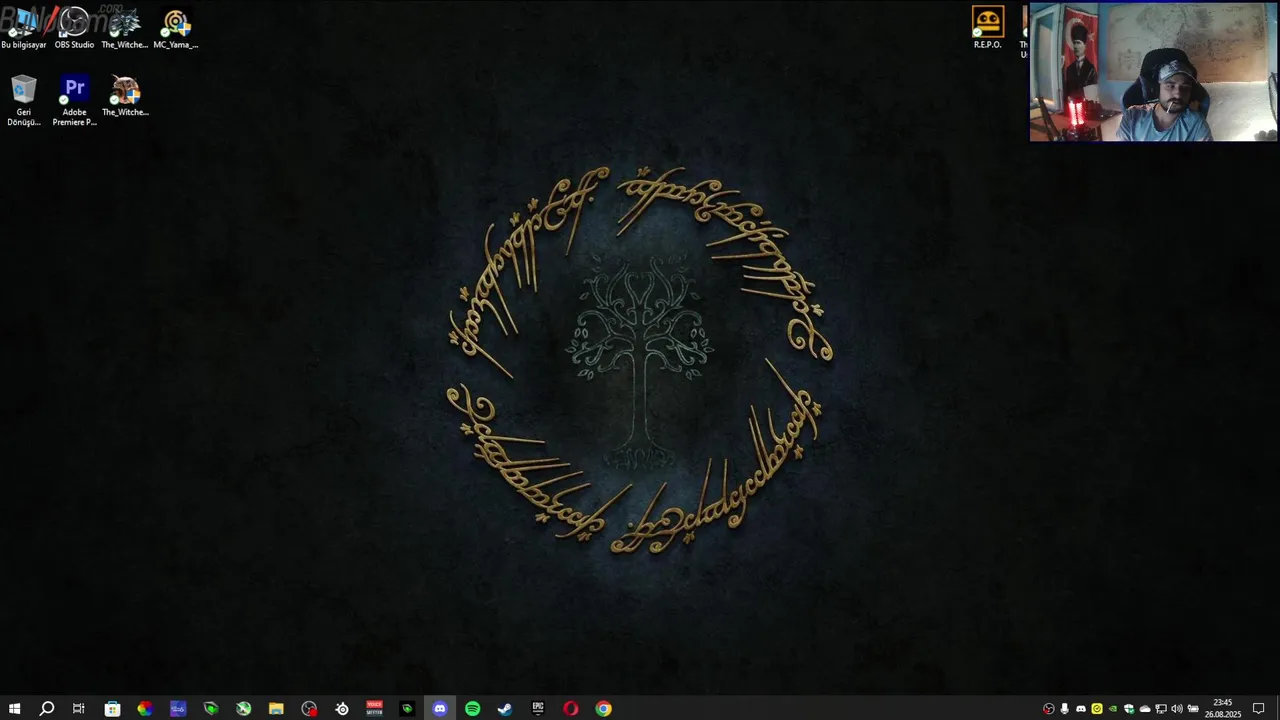Select the MC_Yama desktop icon
Image resolution: width=1280 pixels, height=720 pixels.
click(x=176, y=28)
